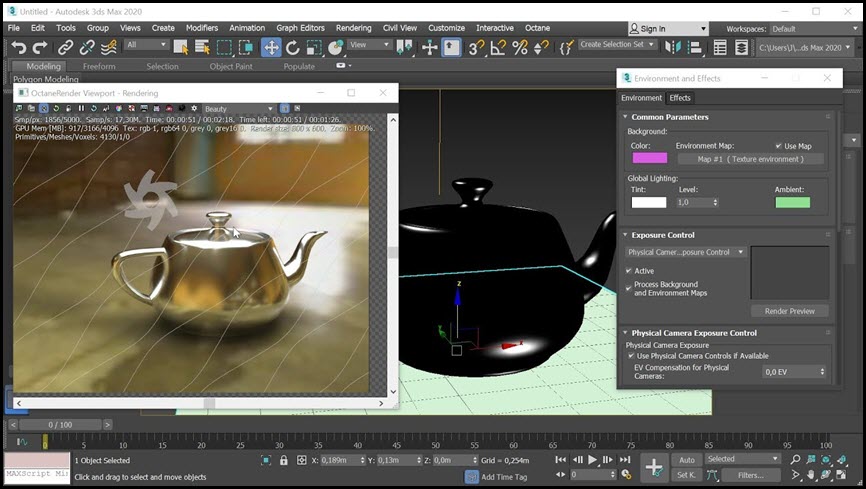Collapse Physical Camera Exposure Control rollout
The image size is (866, 489).
tap(625, 333)
